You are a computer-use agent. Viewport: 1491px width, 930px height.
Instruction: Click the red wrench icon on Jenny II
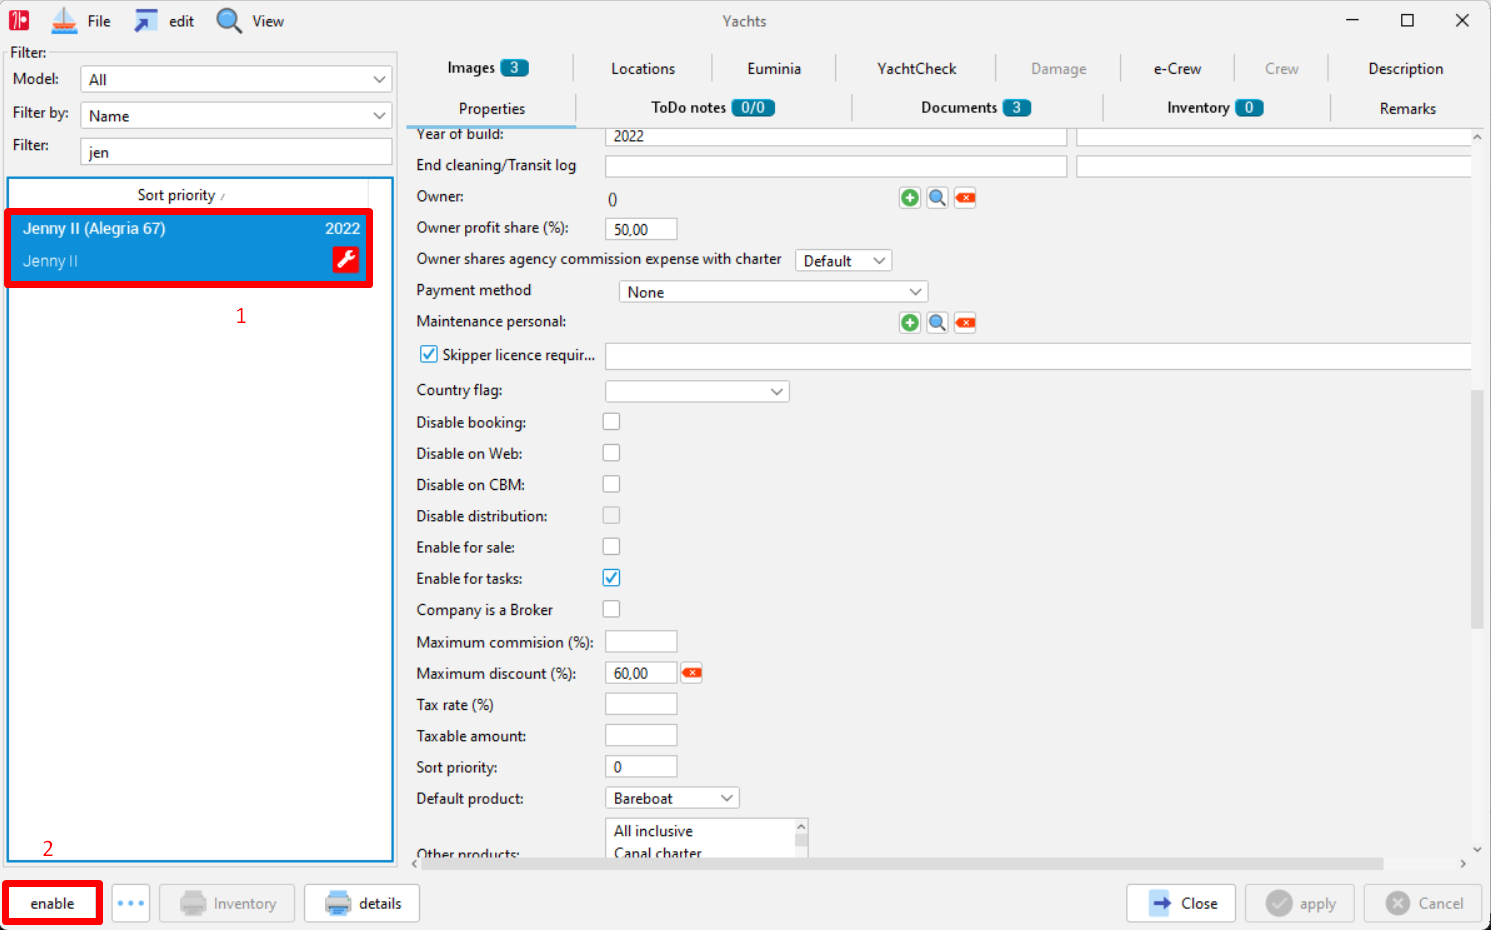pos(345,260)
